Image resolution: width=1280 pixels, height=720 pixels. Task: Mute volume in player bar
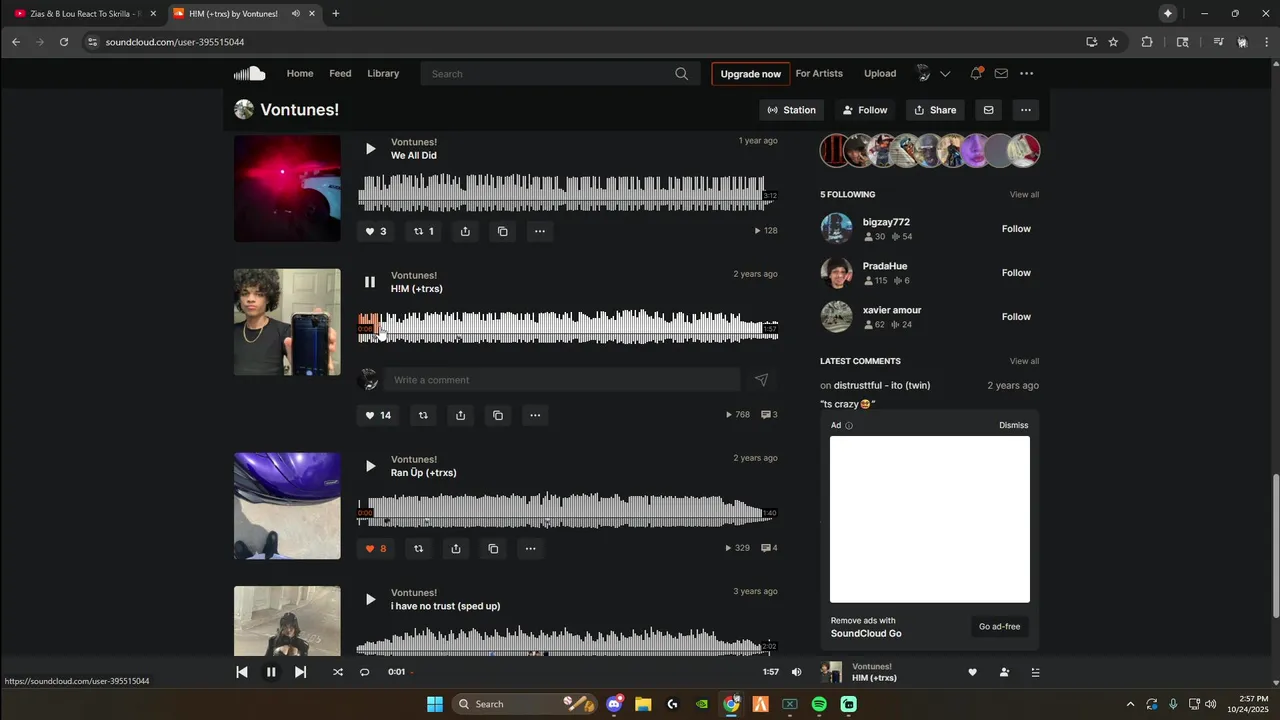[x=796, y=672]
